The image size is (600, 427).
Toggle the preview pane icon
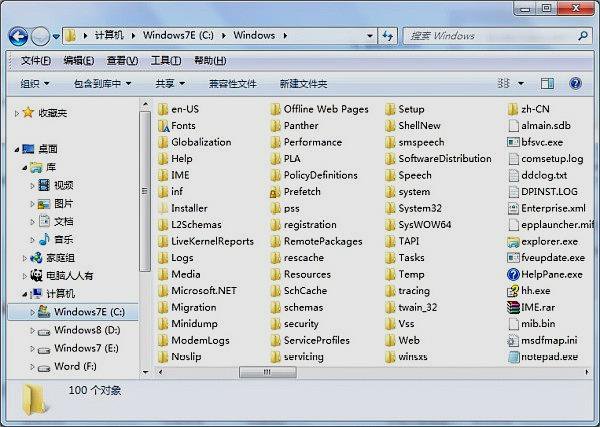coord(547,83)
